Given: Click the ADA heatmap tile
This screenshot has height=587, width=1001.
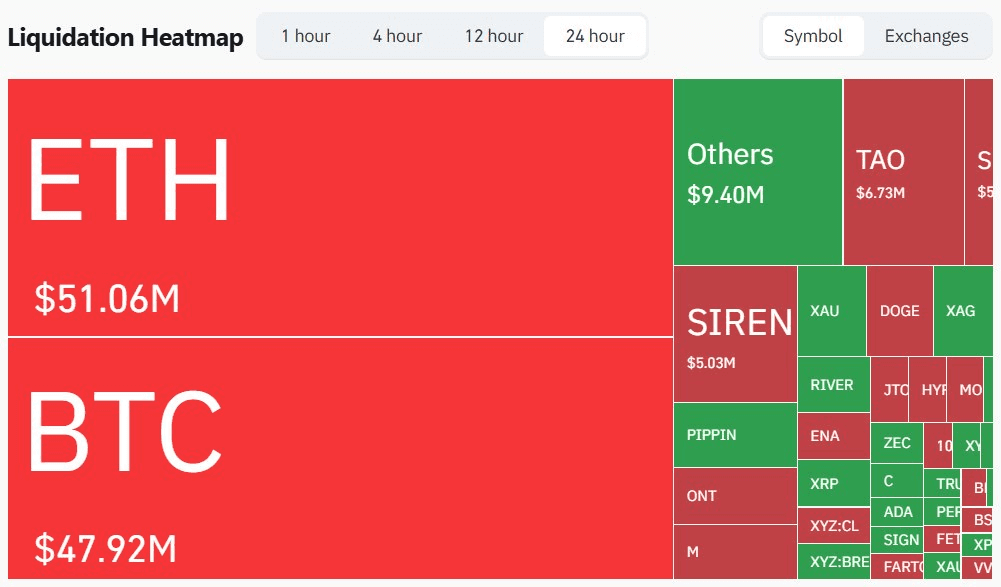Looking at the screenshot, I should (x=897, y=512).
